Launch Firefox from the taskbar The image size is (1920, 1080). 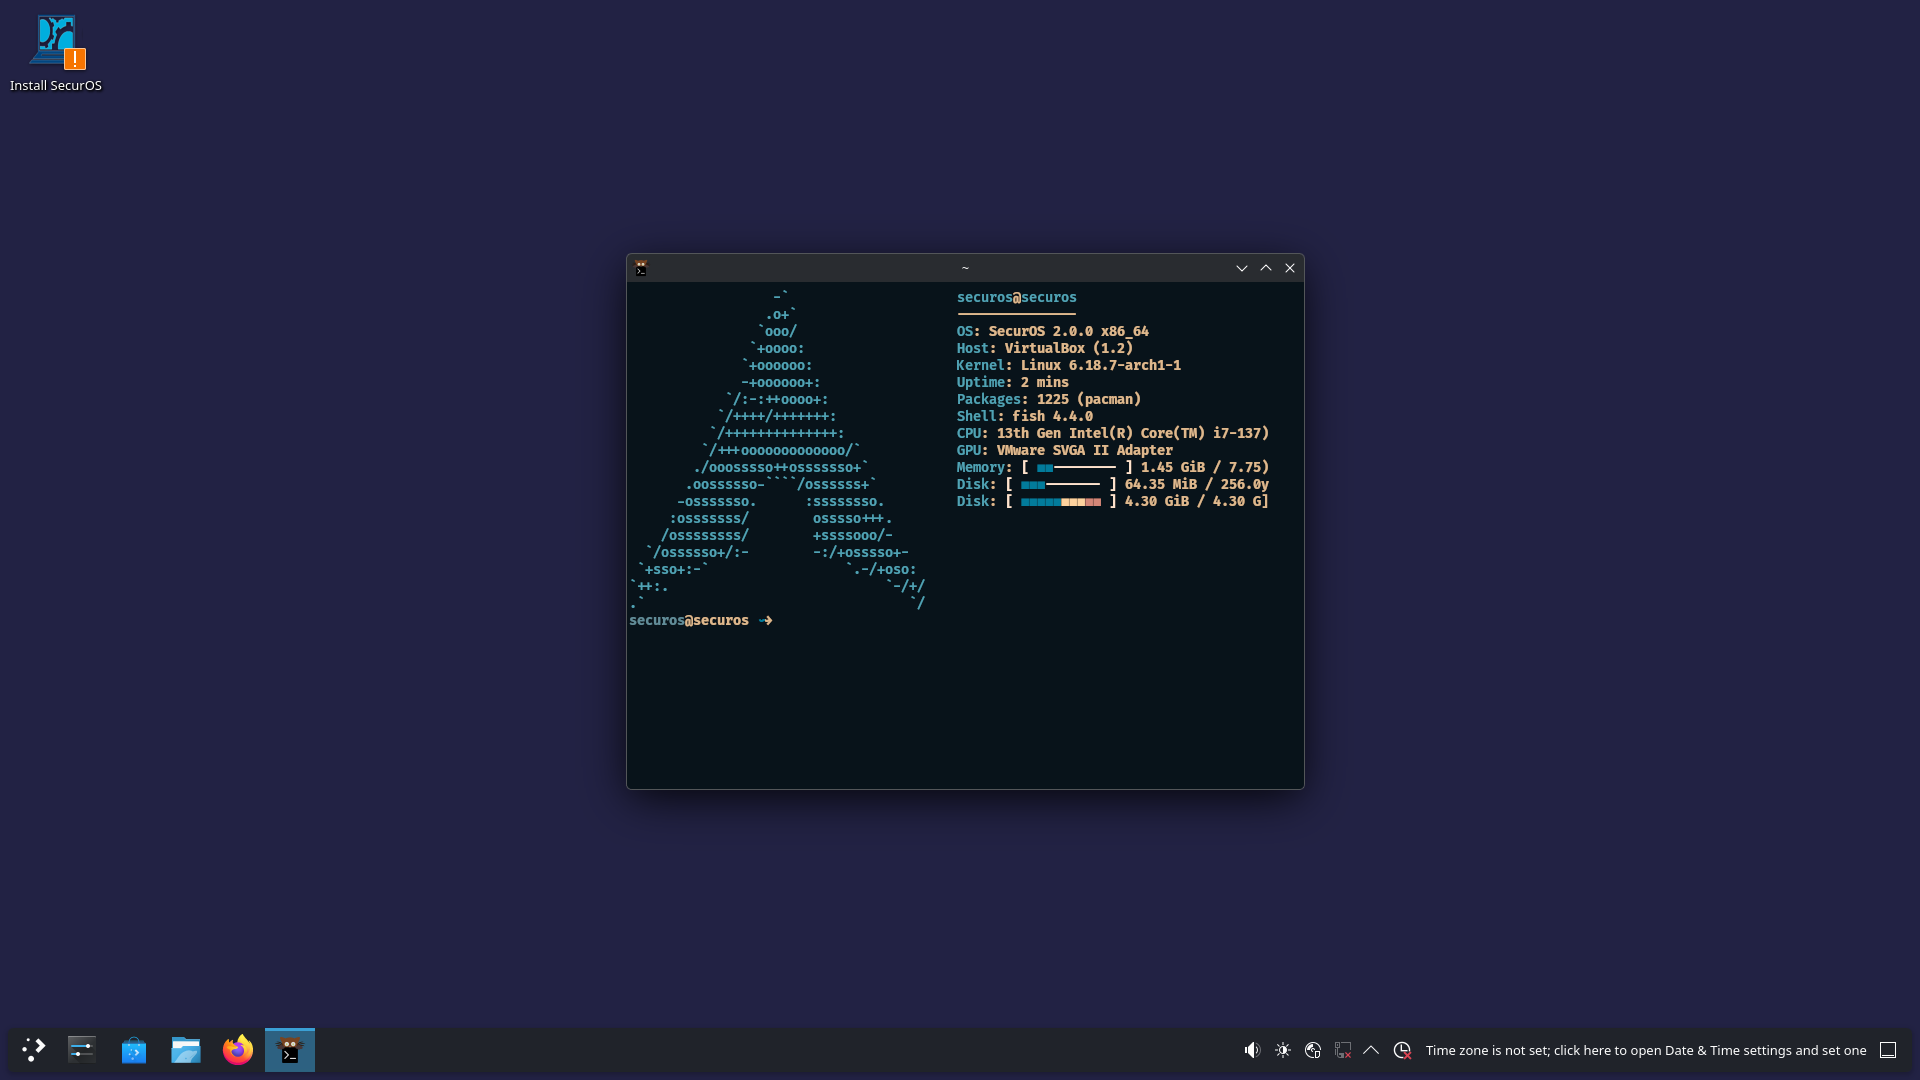coord(237,1050)
